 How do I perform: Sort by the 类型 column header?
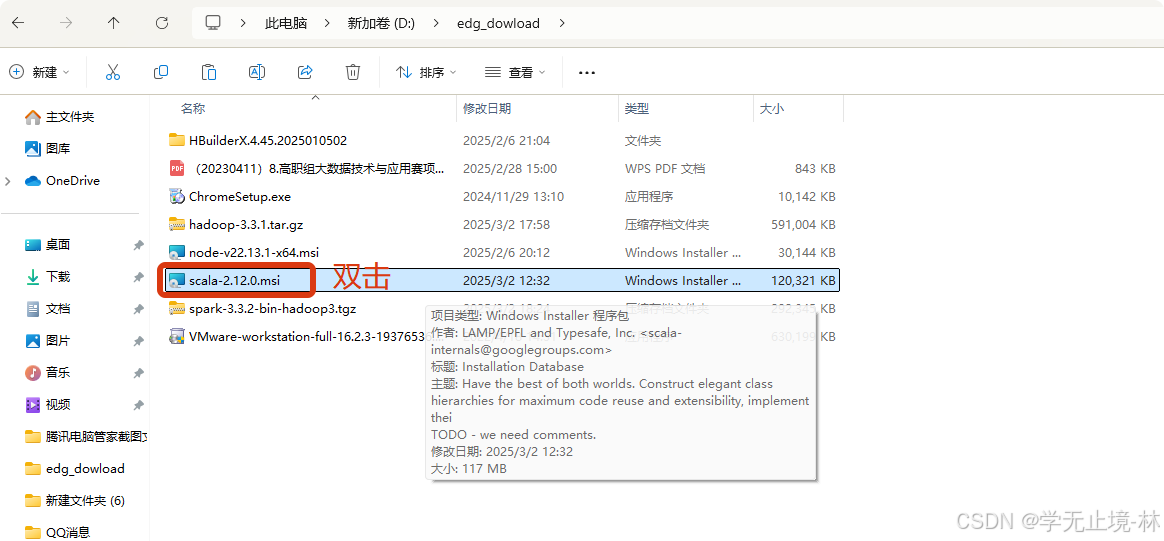637,108
